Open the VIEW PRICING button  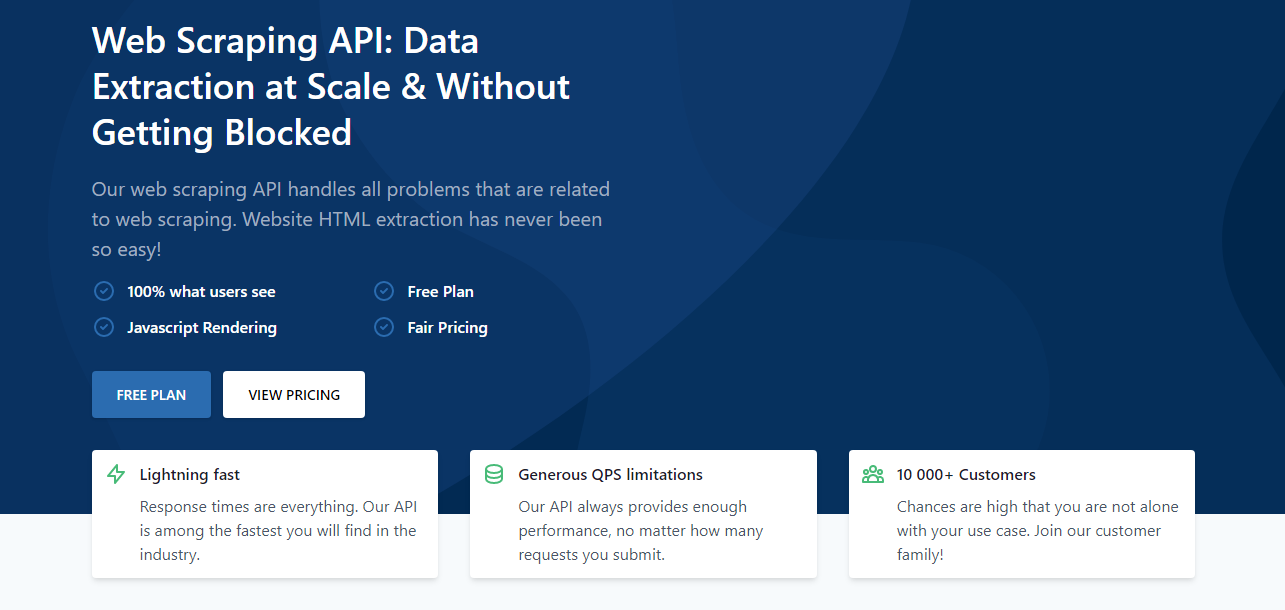coord(294,395)
